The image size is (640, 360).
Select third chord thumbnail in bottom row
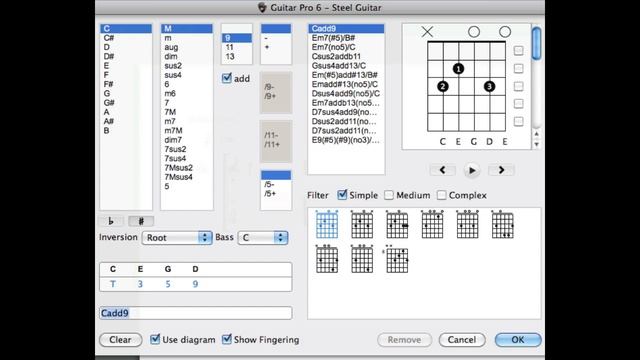pyautogui.click(x=396, y=259)
